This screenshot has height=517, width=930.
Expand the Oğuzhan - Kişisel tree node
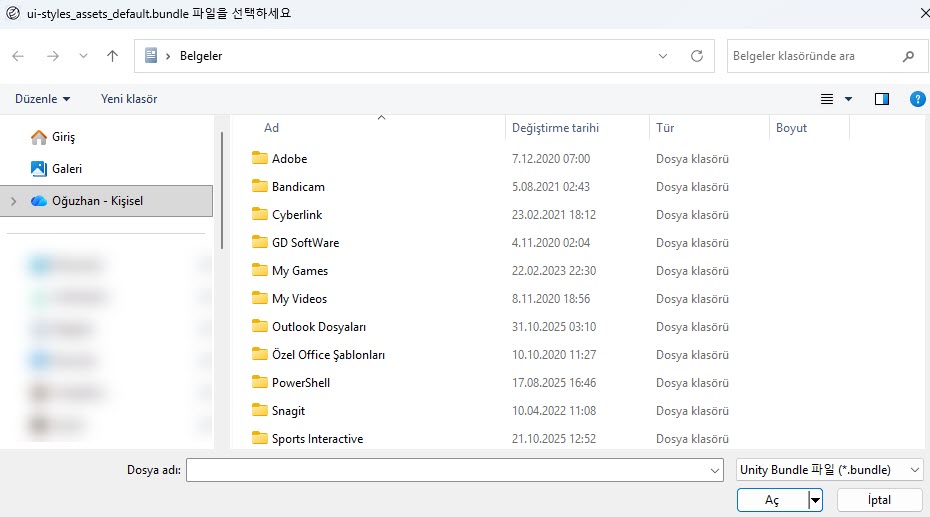tap(13, 201)
